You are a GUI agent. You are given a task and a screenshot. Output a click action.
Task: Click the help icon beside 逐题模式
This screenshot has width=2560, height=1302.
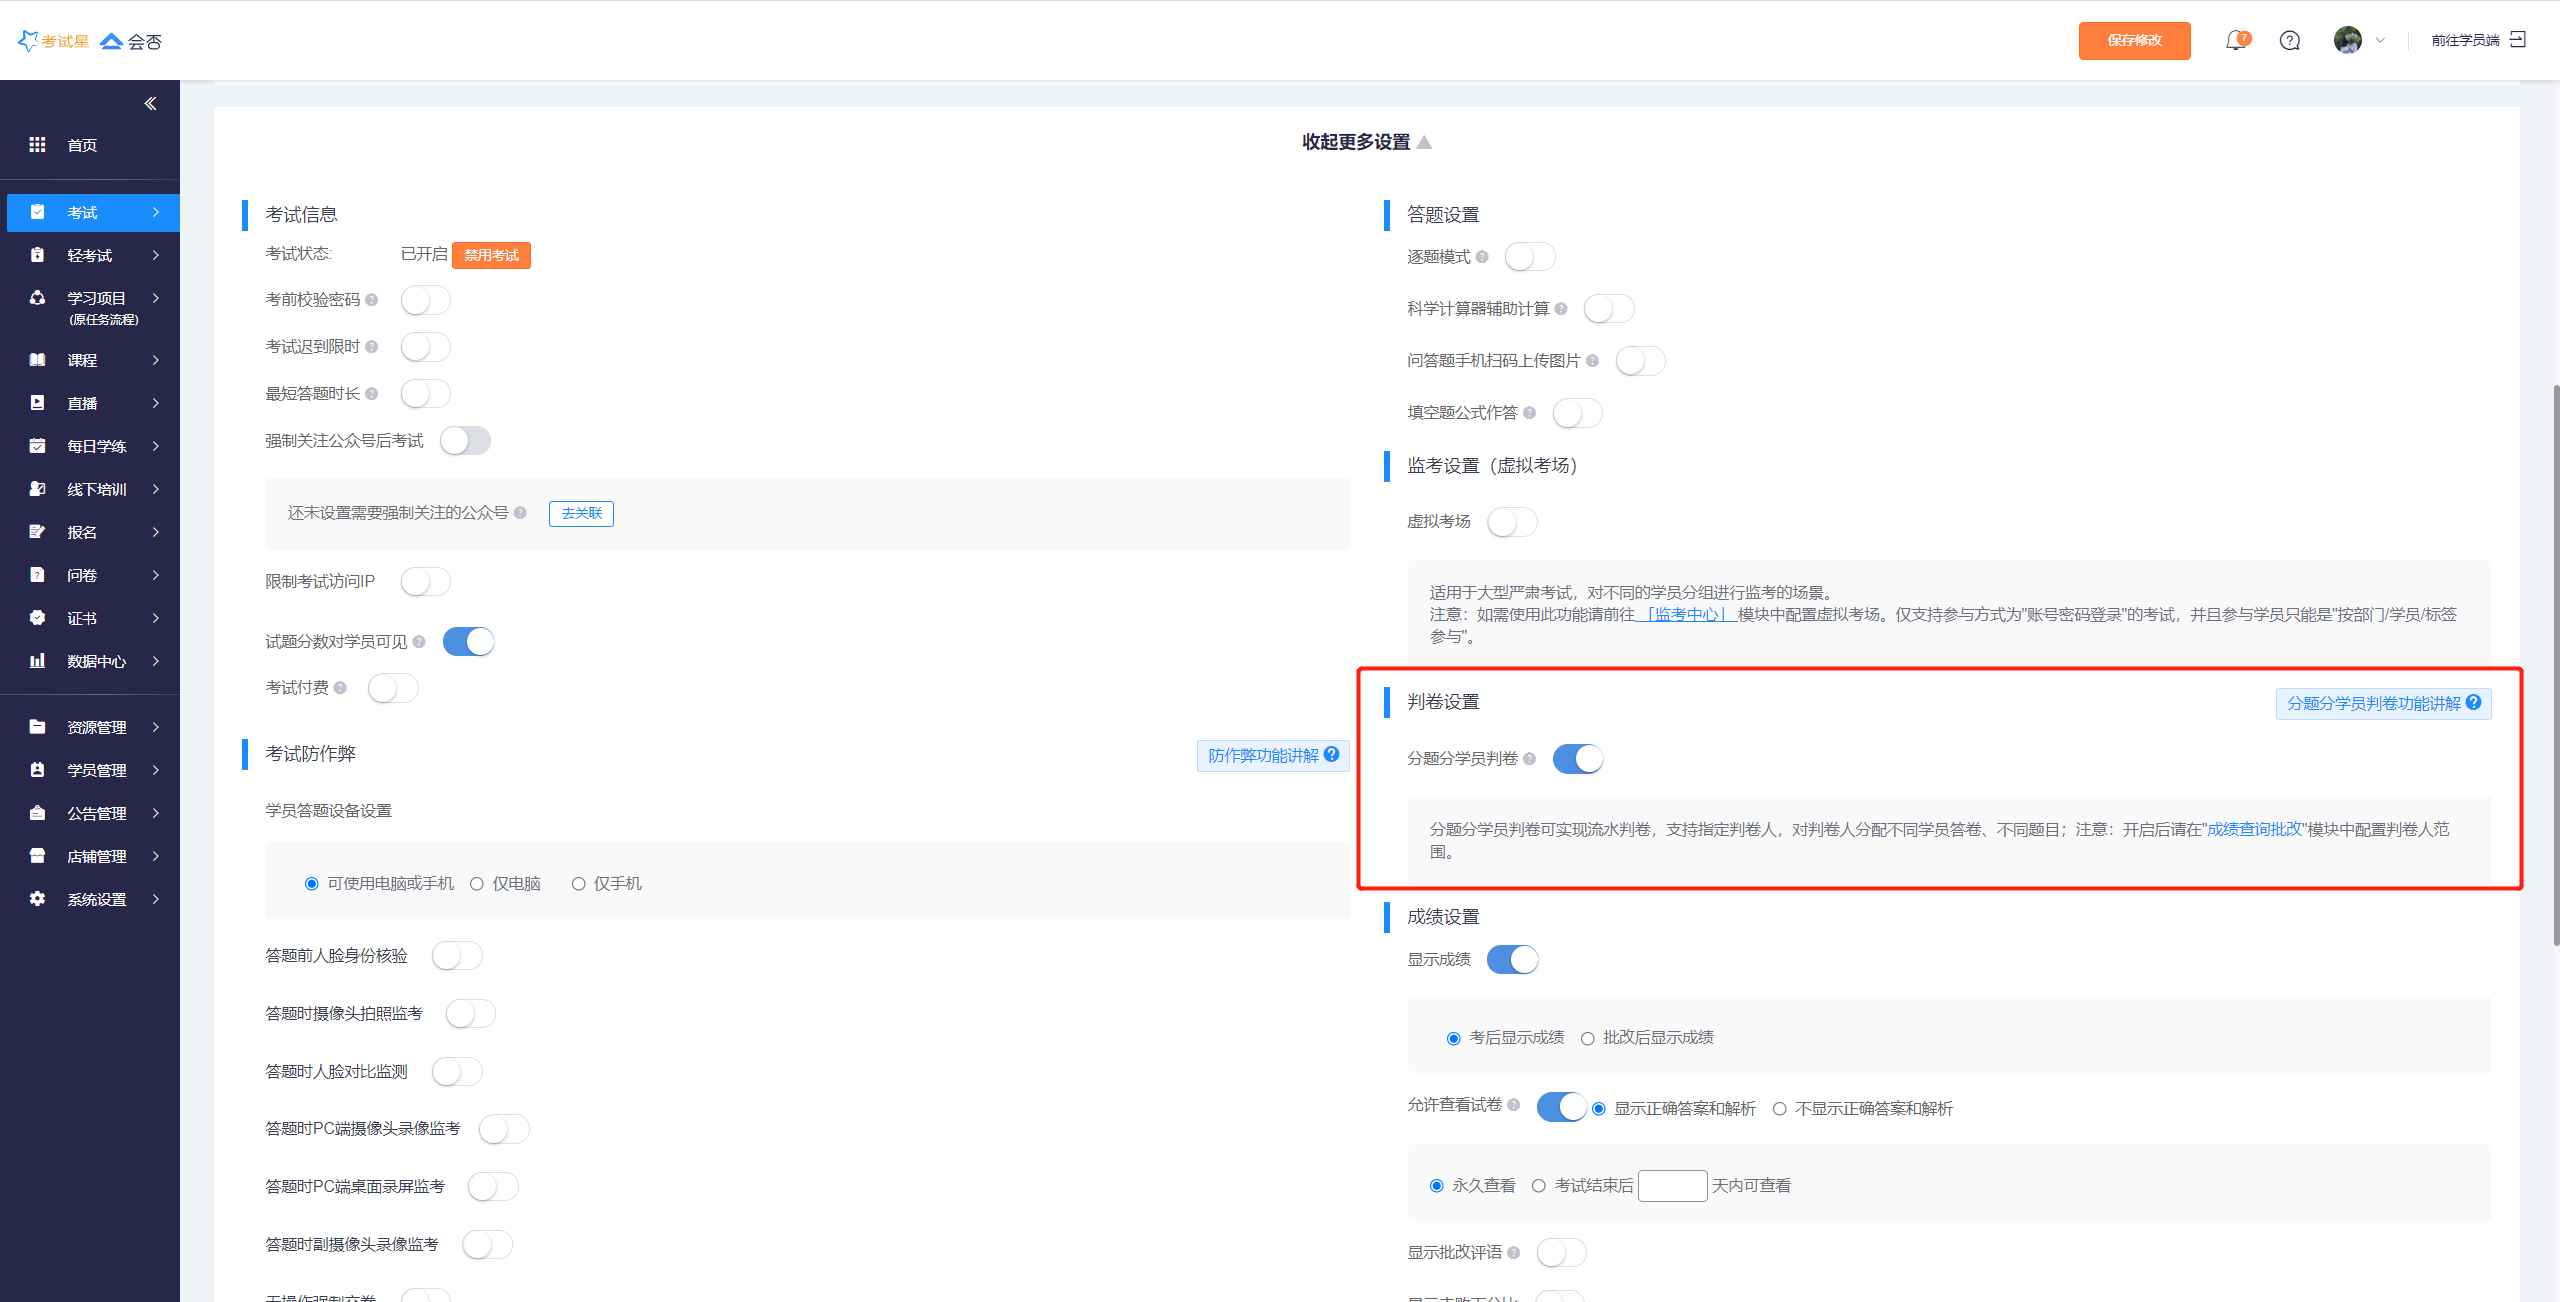1482,257
